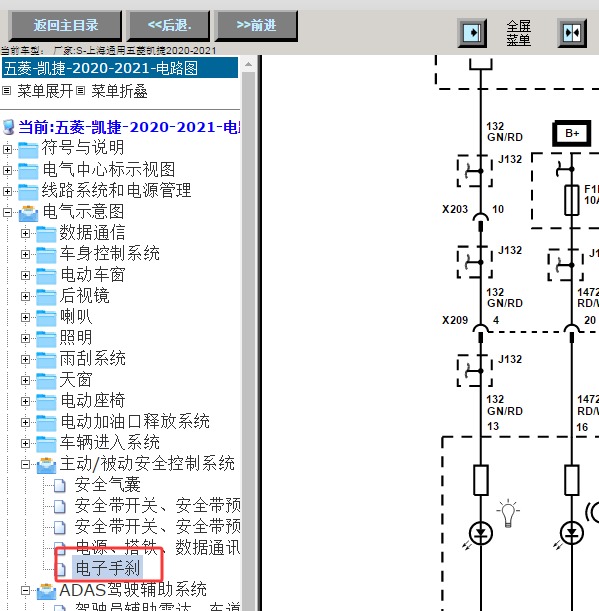599x611 pixels.
Task: Click the ADAS驾驶辅助系统 open-folder icon
Action: coord(46,592)
